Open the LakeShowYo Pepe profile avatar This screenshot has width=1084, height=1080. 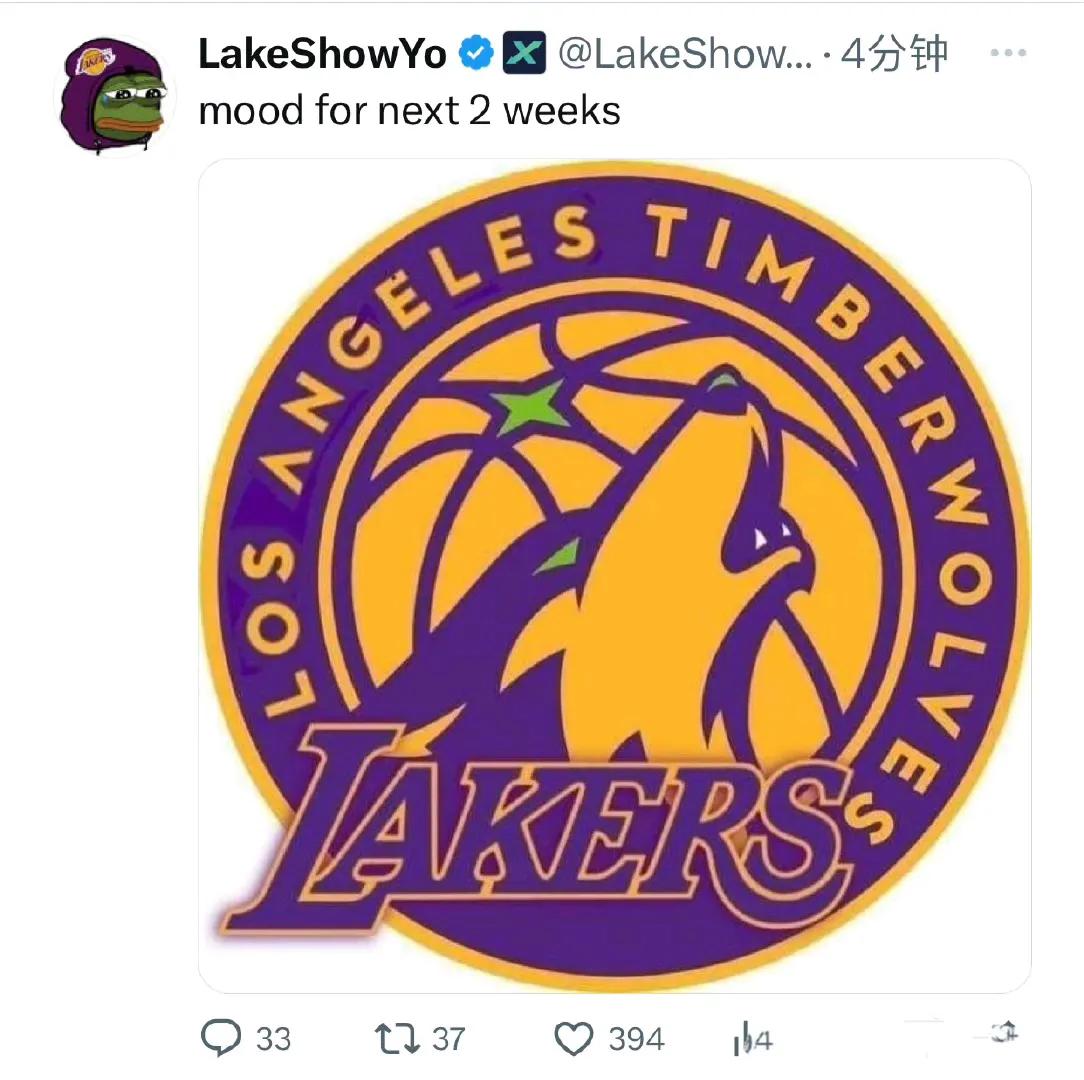pyautogui.click(x=114, y=95)
